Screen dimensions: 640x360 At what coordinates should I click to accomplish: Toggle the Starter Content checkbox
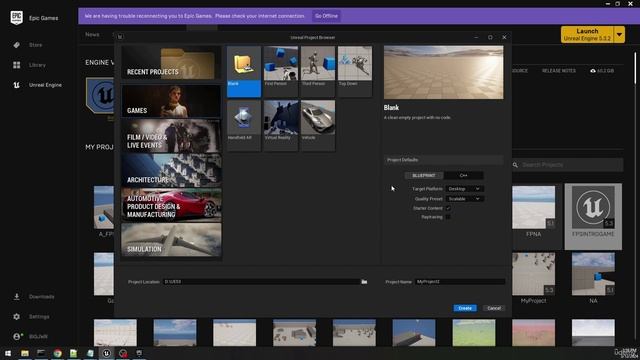[448, 208]
